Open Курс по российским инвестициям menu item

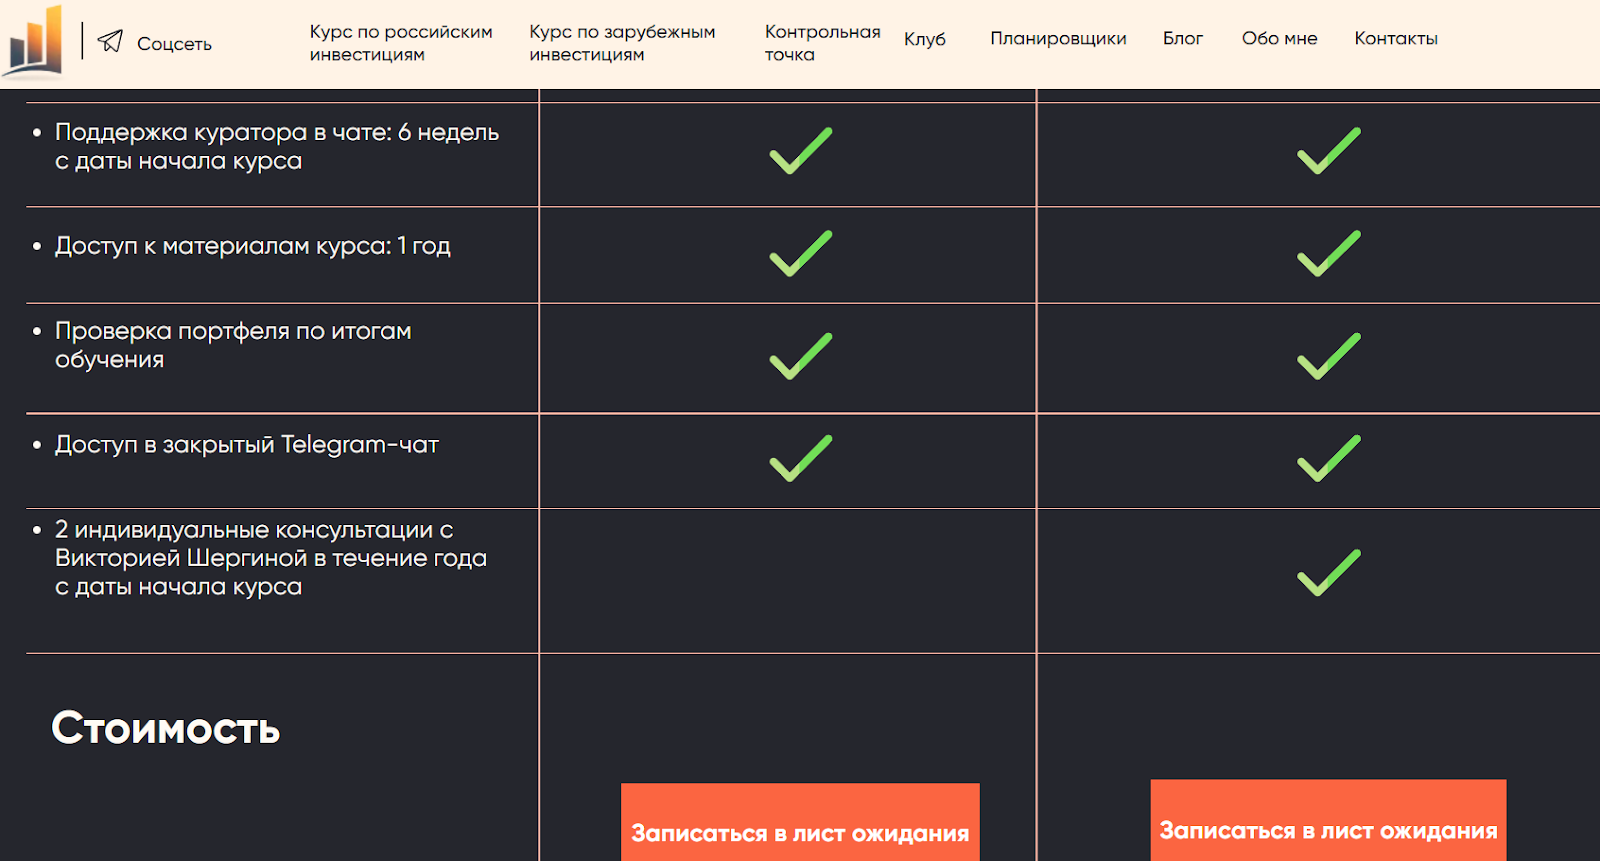tap(400, 43)
